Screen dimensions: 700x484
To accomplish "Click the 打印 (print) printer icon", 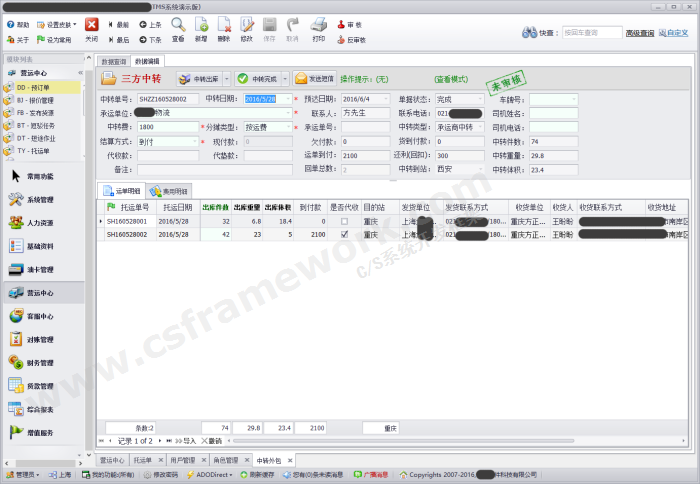I will pyautogui.click(x=318, y=27).
